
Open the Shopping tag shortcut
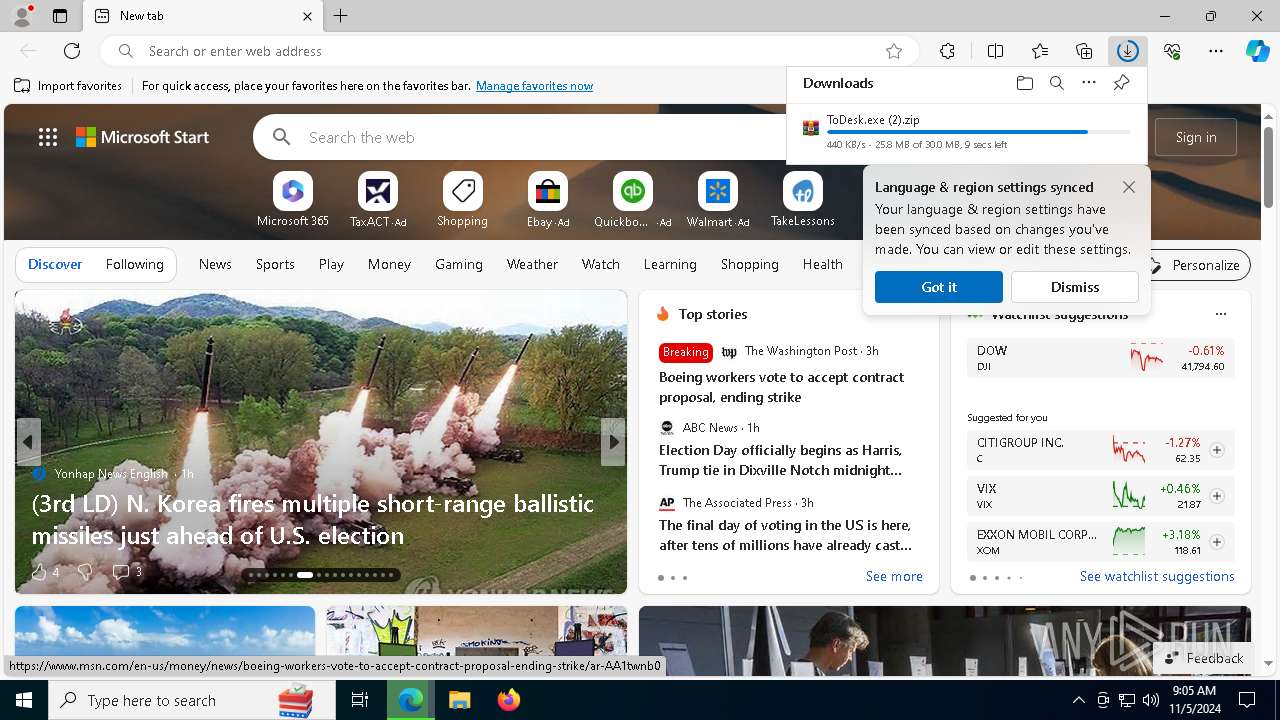pyautogui.click(x=462, y=200)
